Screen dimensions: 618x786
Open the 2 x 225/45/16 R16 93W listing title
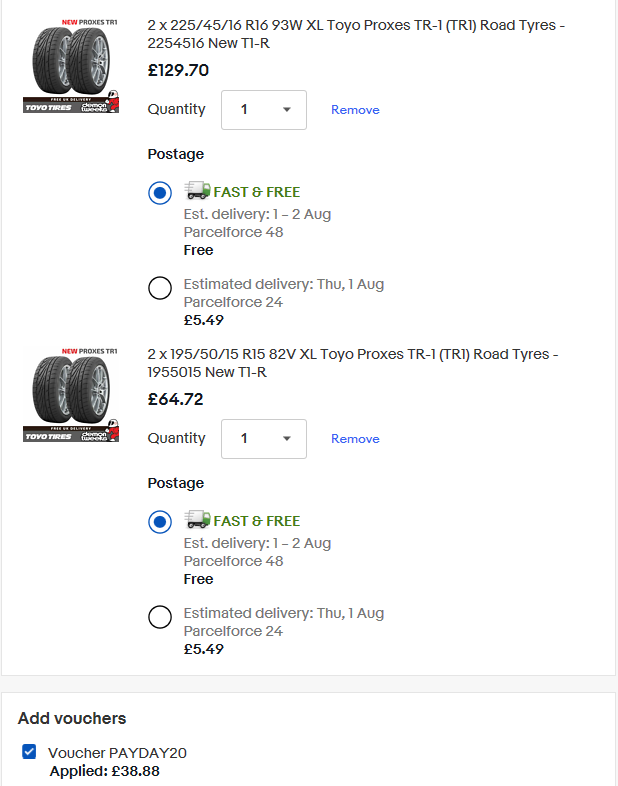pos(356,34)
